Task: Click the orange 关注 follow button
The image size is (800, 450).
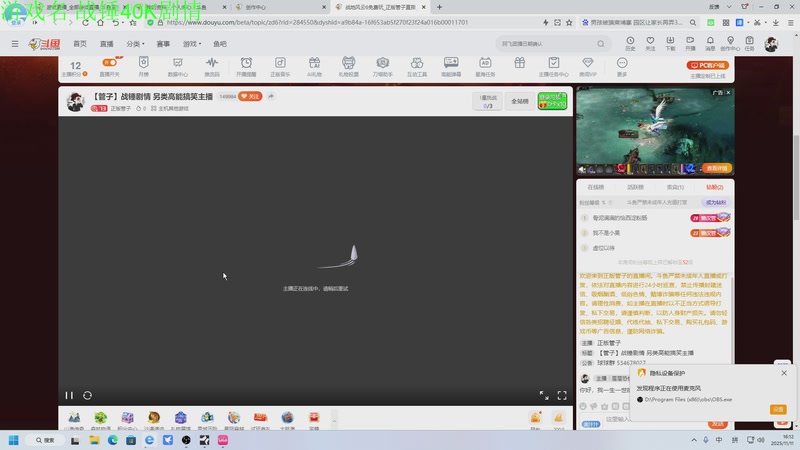Action: click(x=250, y=96)
